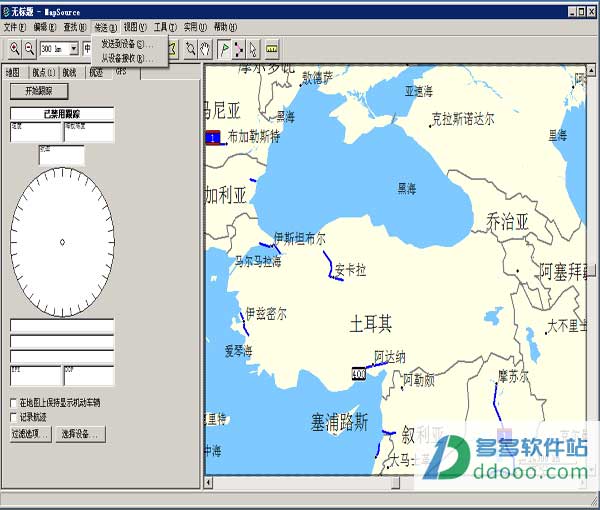
Task: Open the 帮助(H) menu
Action: (x=225, y=27)
